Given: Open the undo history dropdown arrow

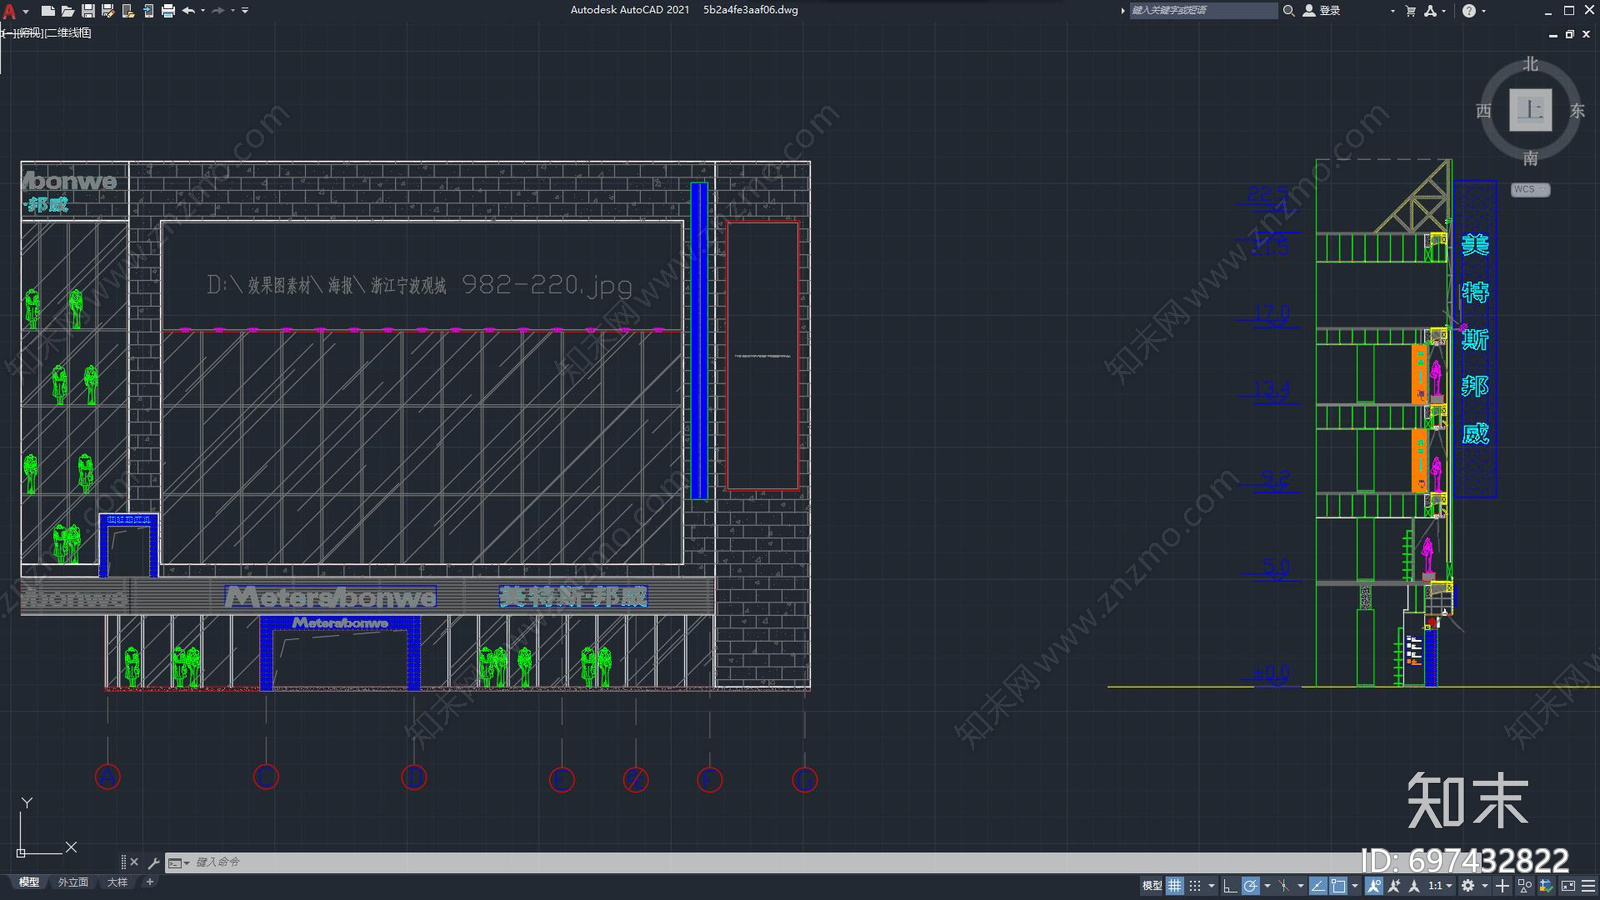Looking at the screenshot, I should [203, 11].
